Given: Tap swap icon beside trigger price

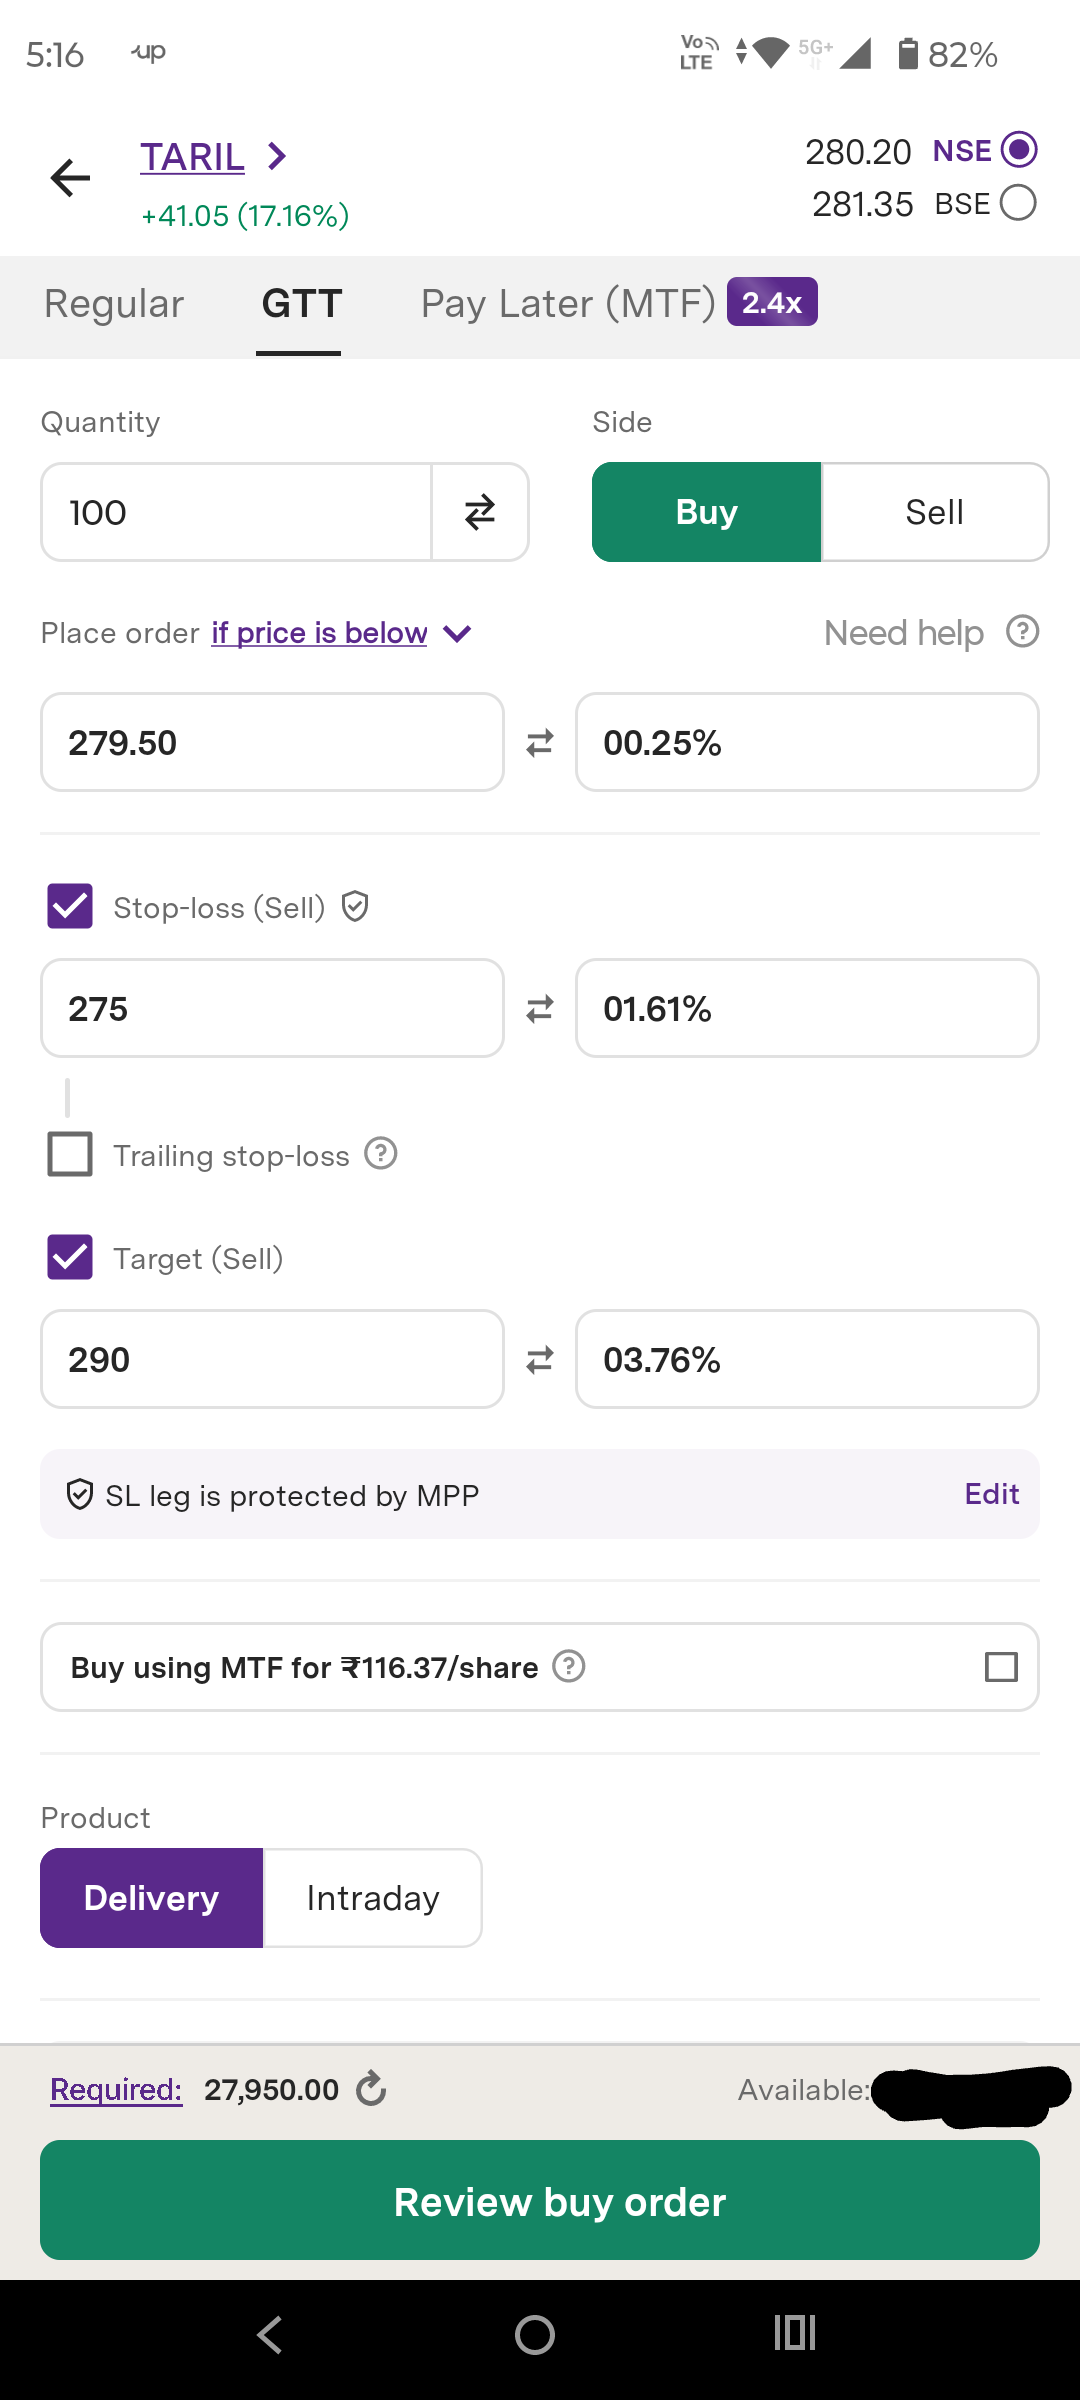Looking at the screenshot, I should 540,743.
